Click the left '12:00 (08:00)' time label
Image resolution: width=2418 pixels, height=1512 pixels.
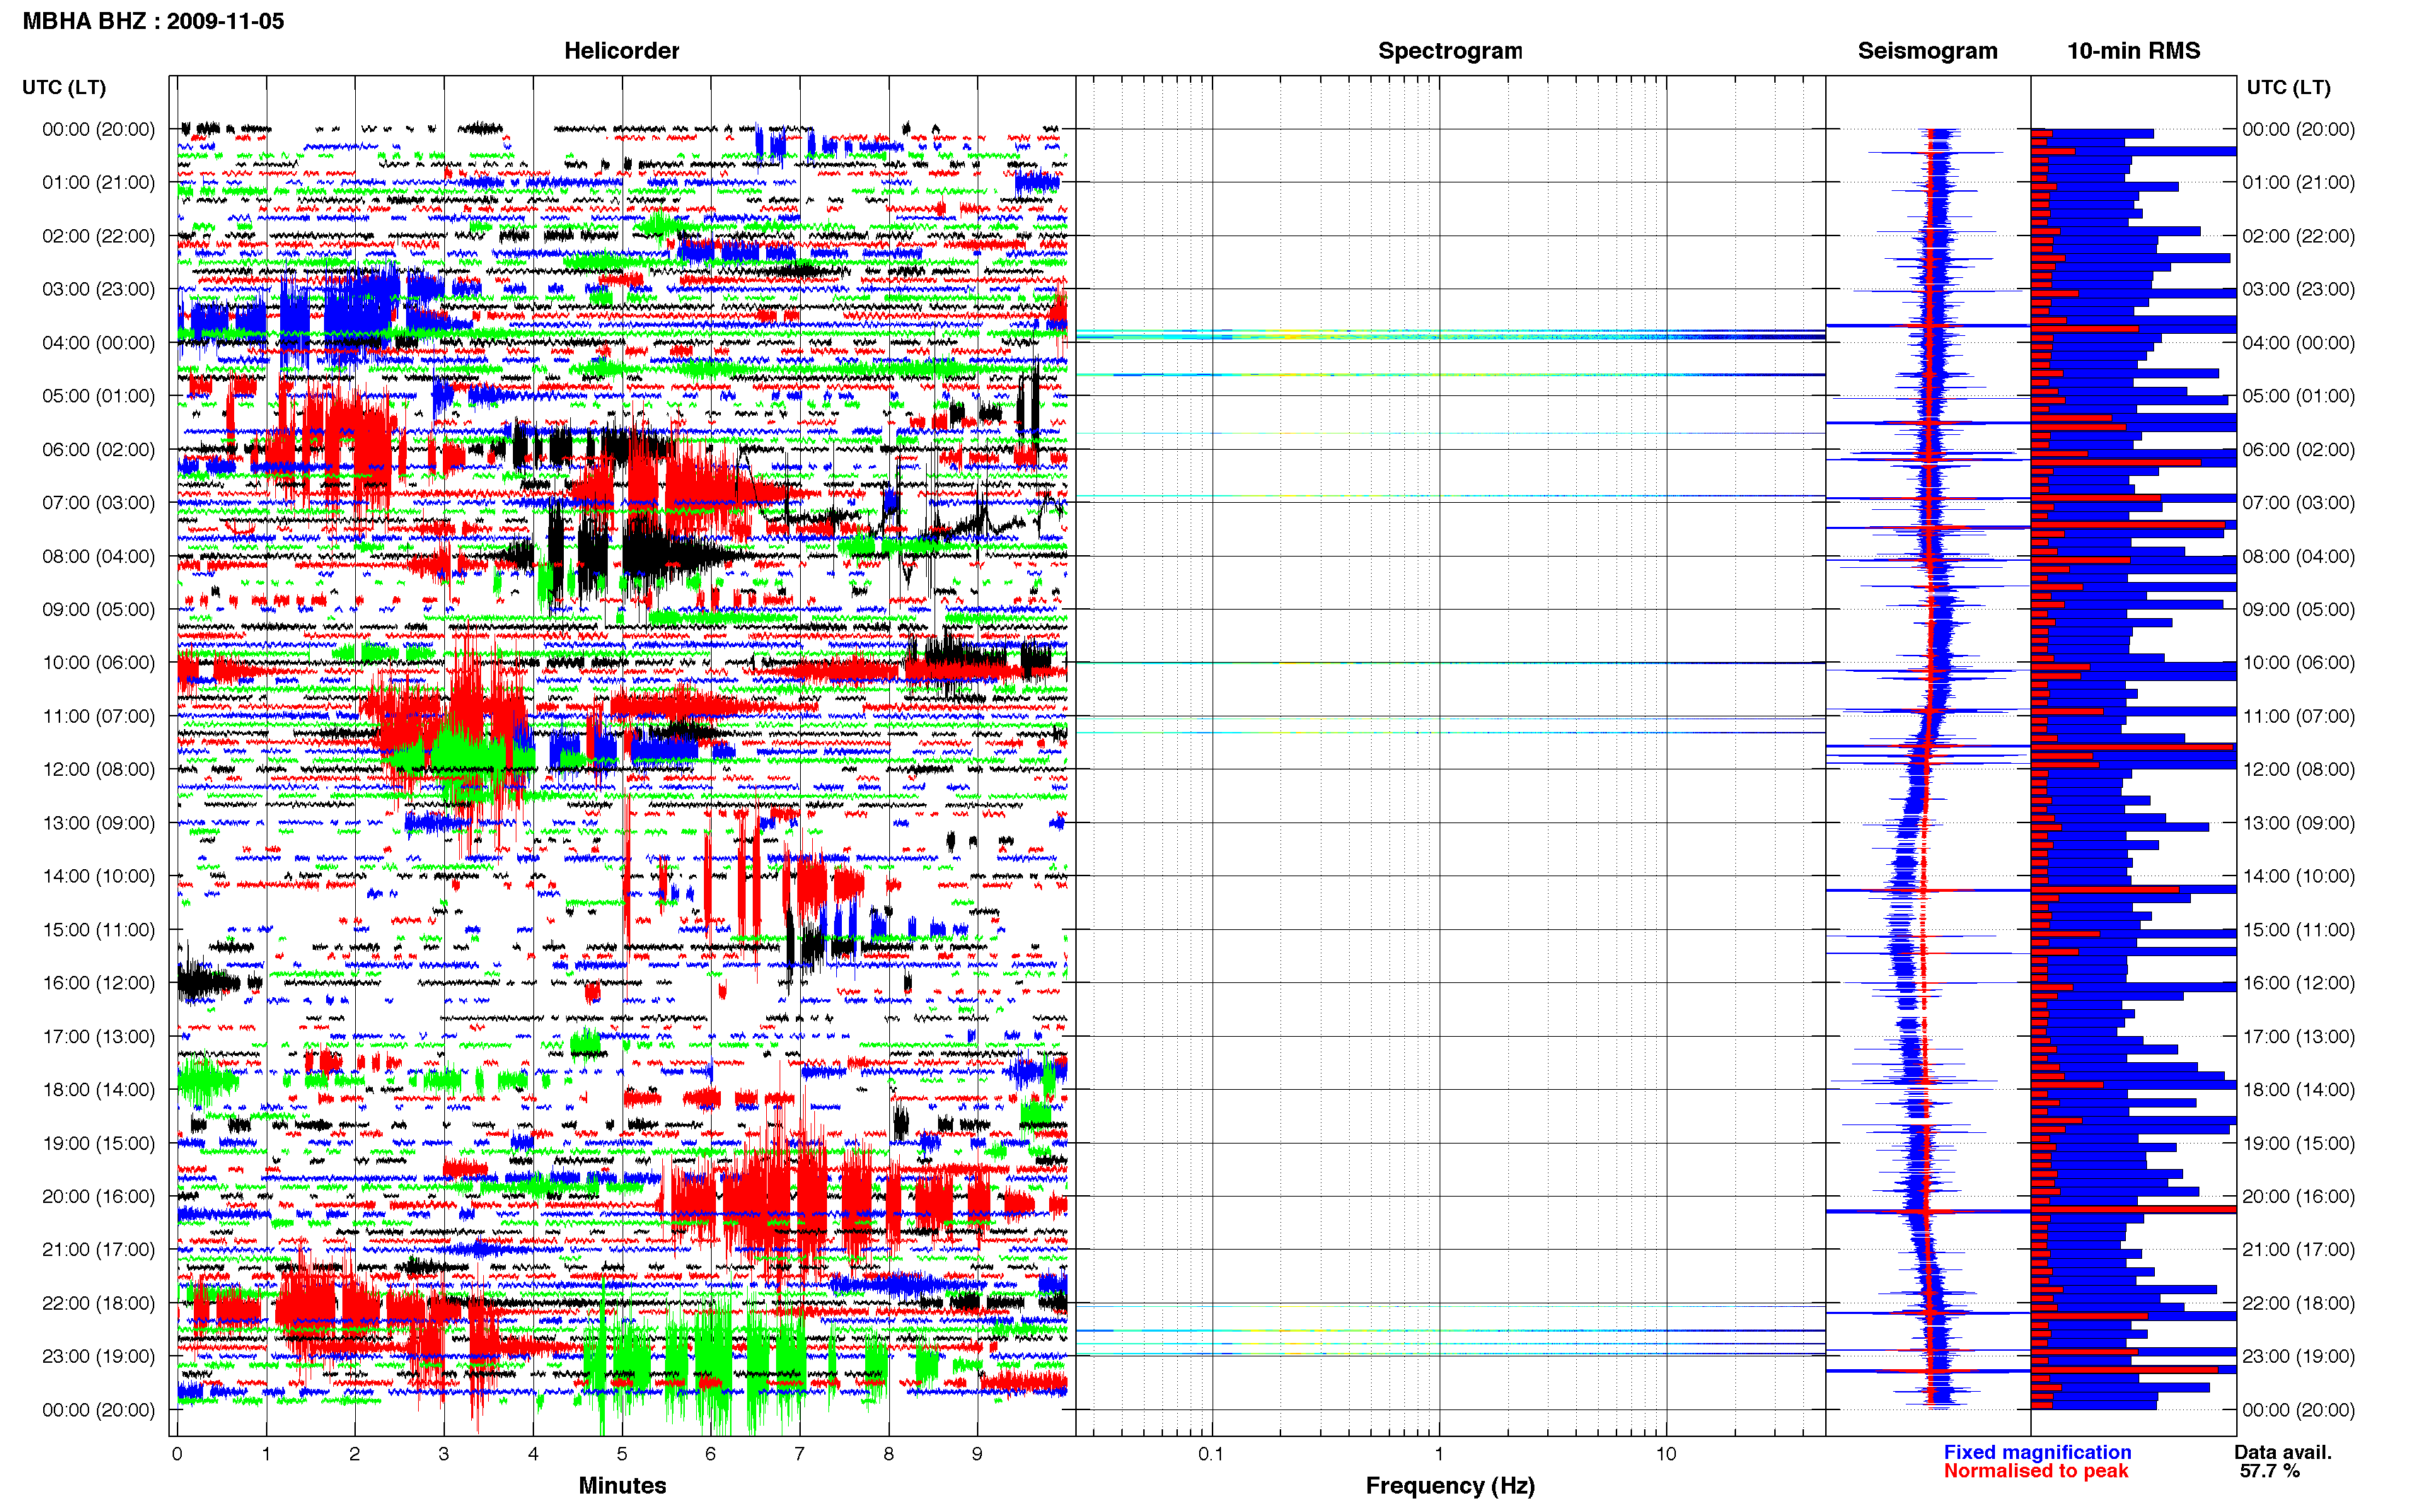tap(98, 769)
